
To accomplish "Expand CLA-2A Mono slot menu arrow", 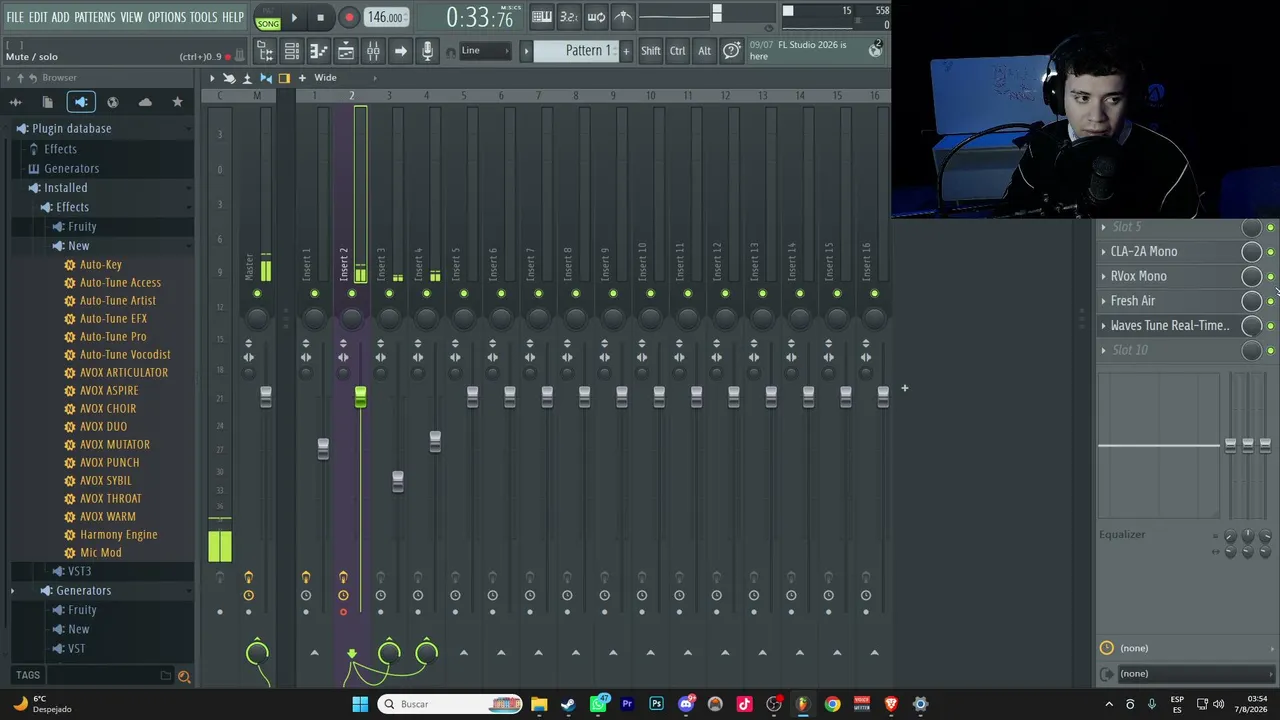I will tap(1103, 252).
